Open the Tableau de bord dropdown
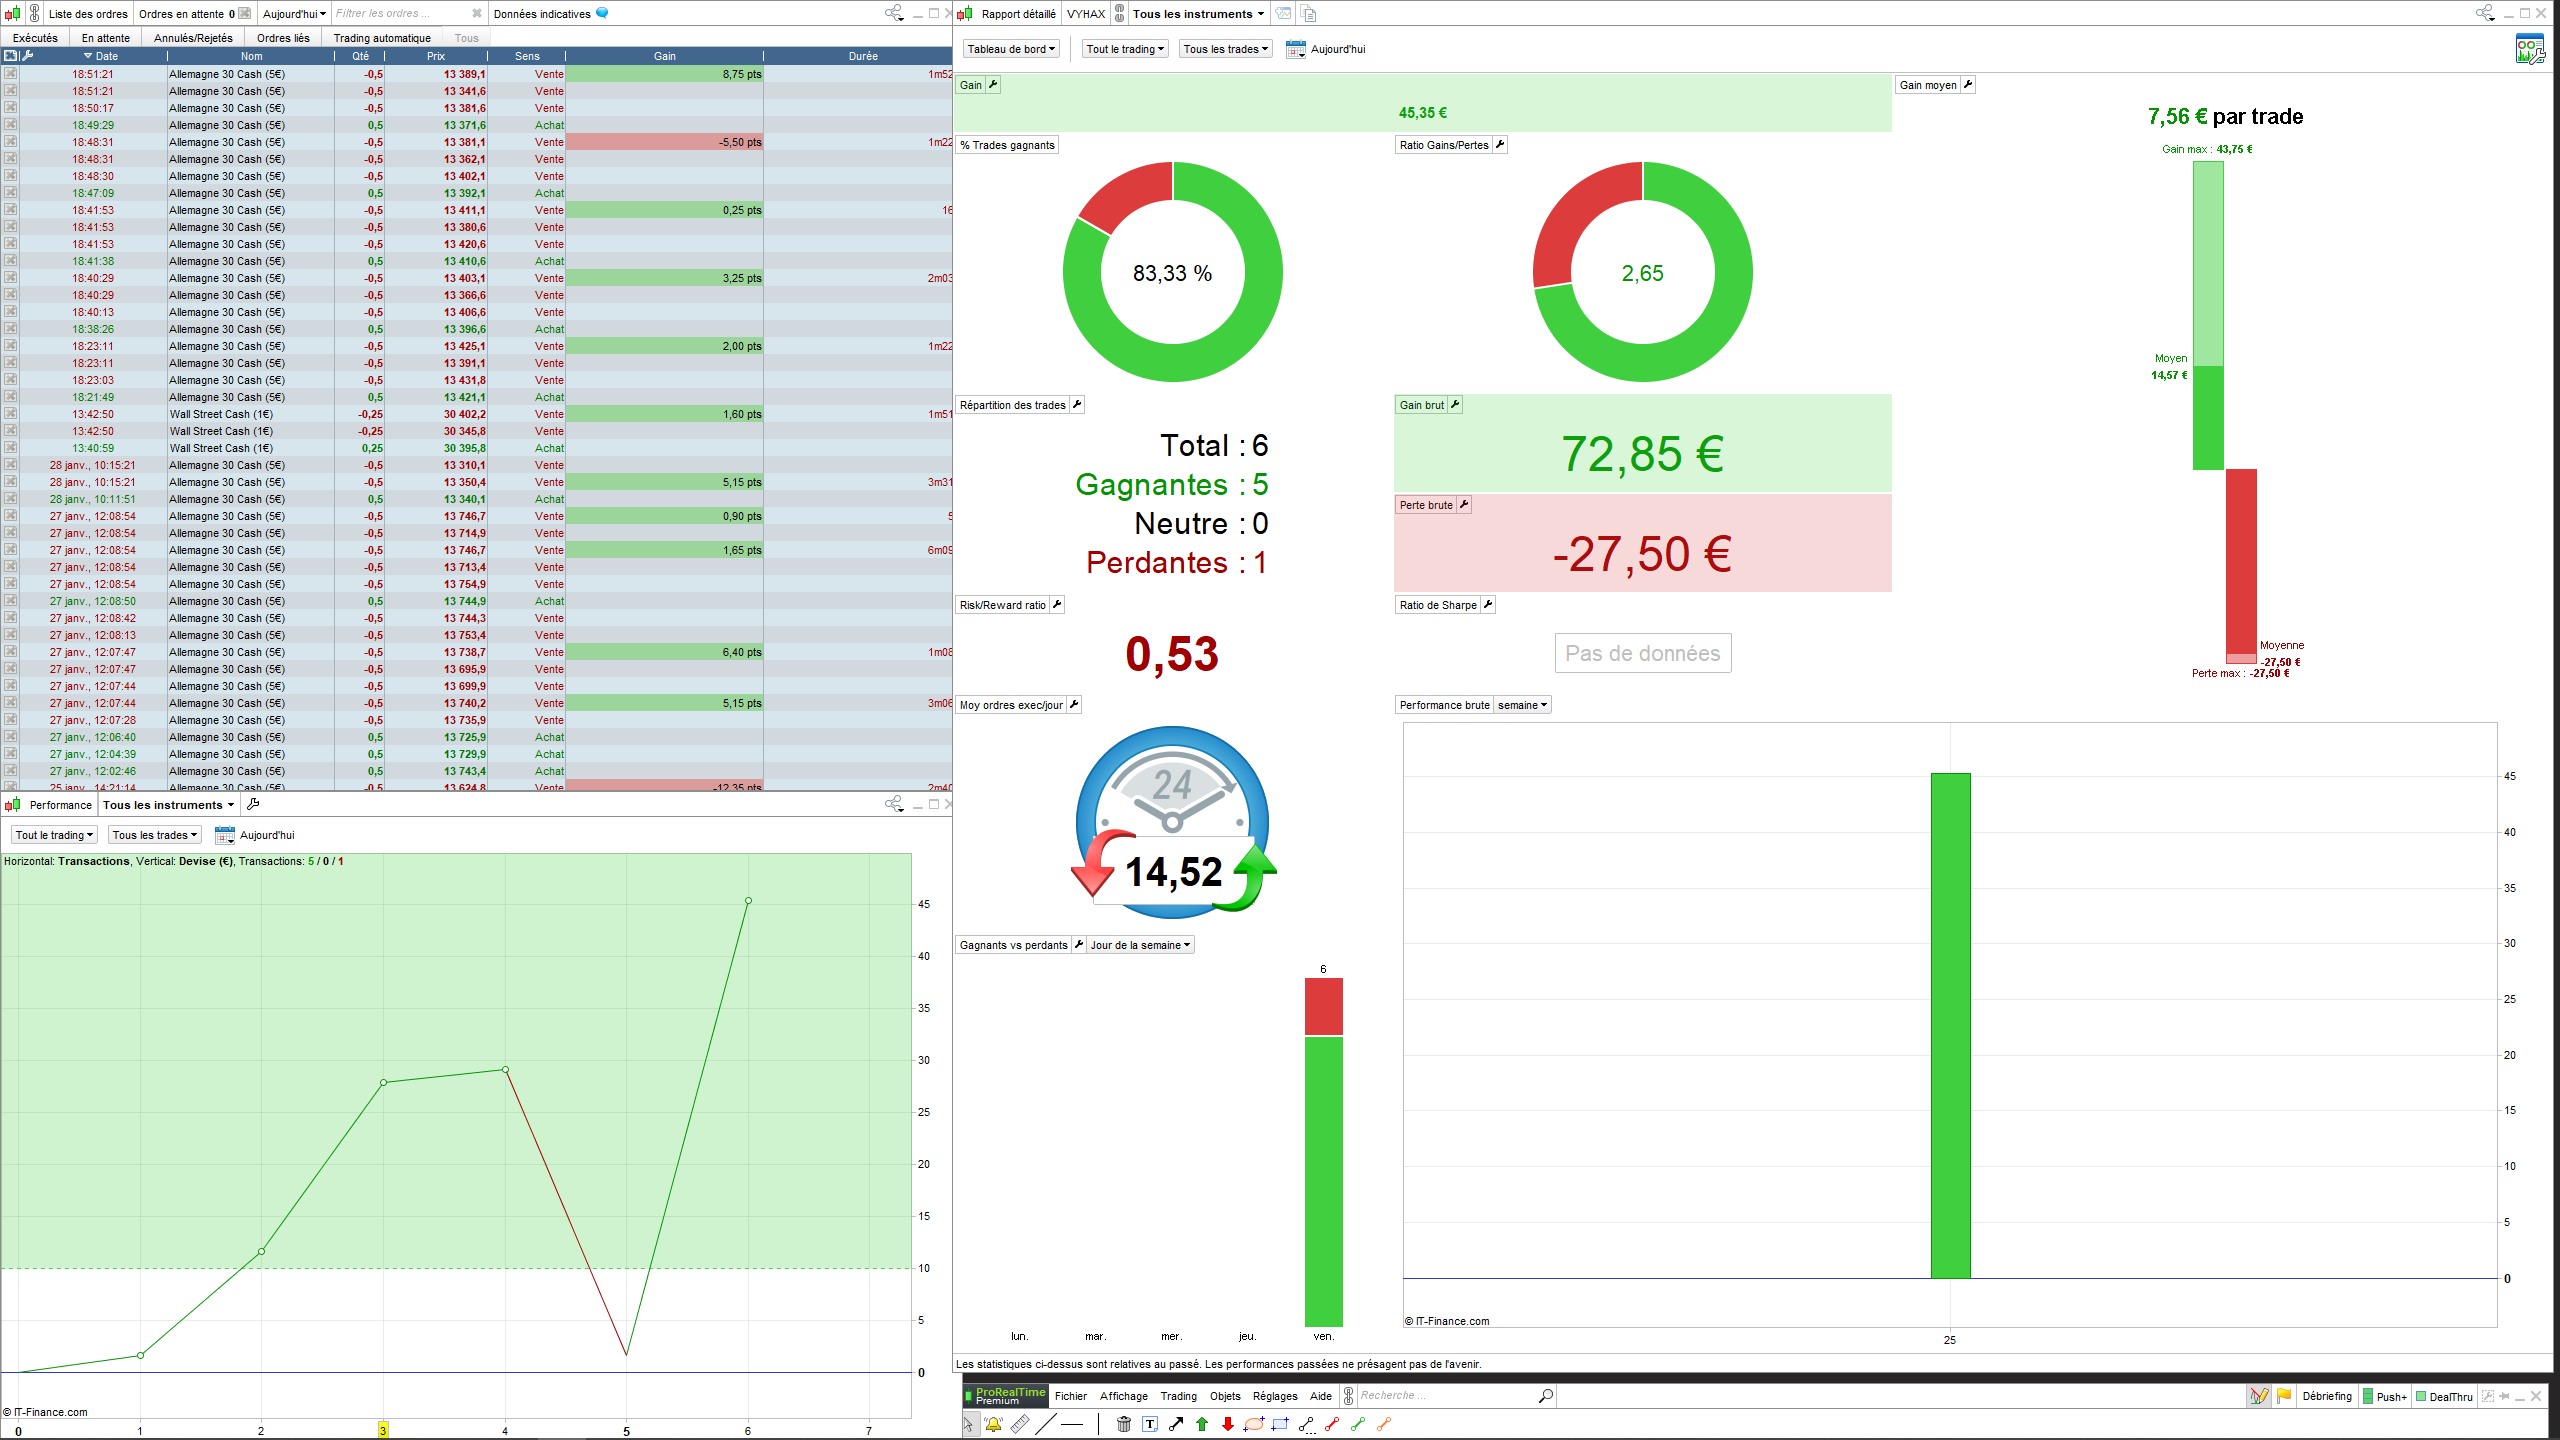The image size is (2560, 1440). [1011, 49]
